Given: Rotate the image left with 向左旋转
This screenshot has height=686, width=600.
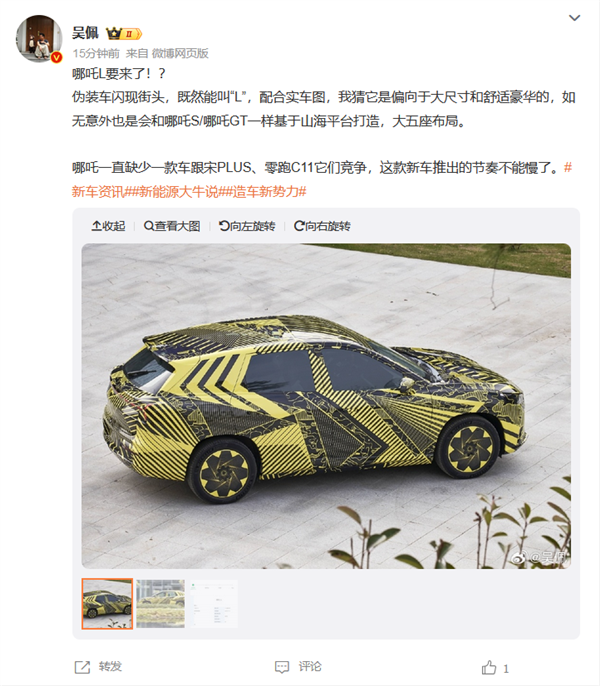Looking at the screenshot, I should (247, 226).
